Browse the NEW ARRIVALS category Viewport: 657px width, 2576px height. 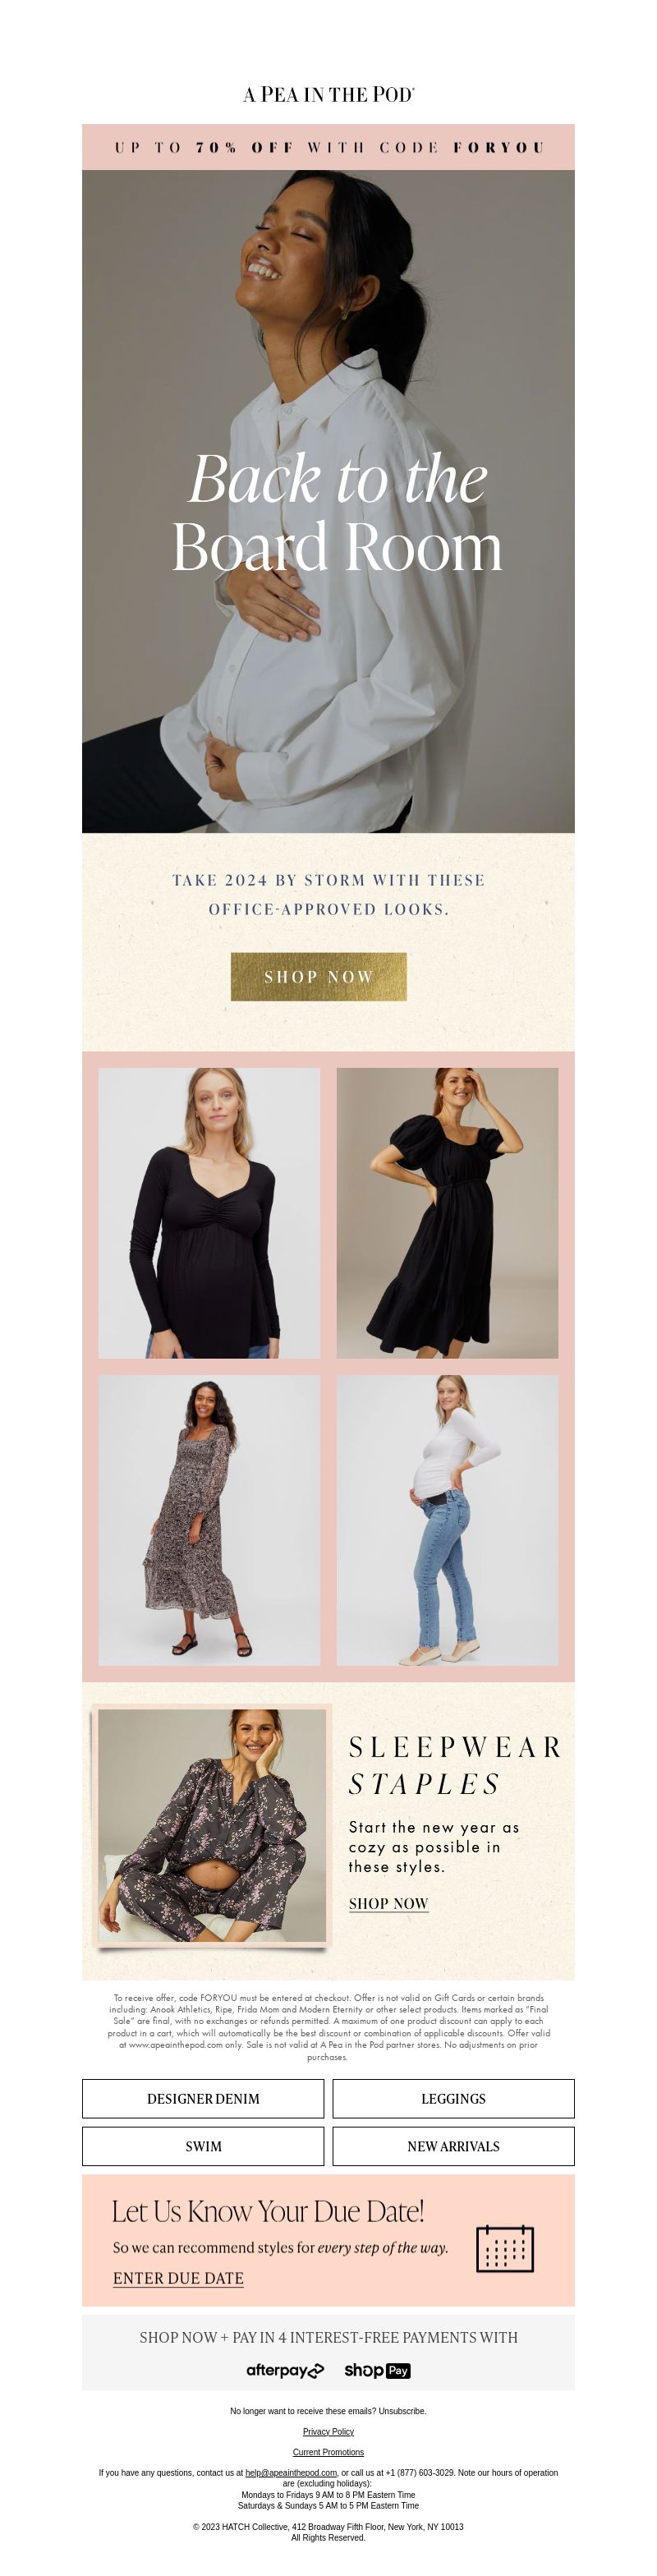453,2146
